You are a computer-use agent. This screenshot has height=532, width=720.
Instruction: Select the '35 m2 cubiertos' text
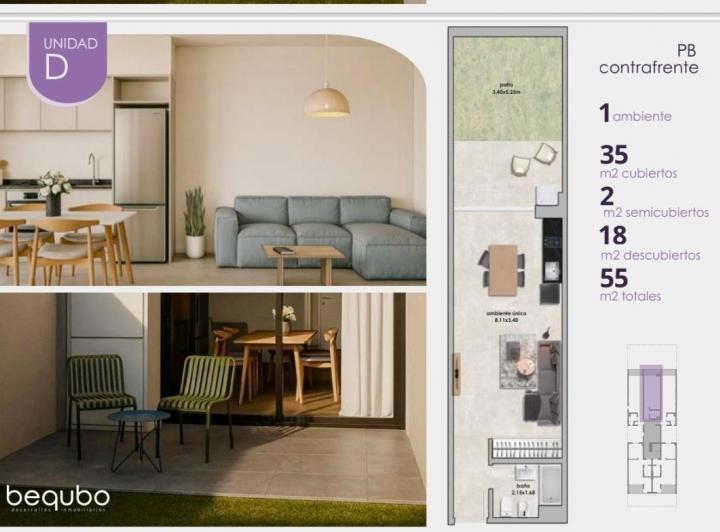638,162
